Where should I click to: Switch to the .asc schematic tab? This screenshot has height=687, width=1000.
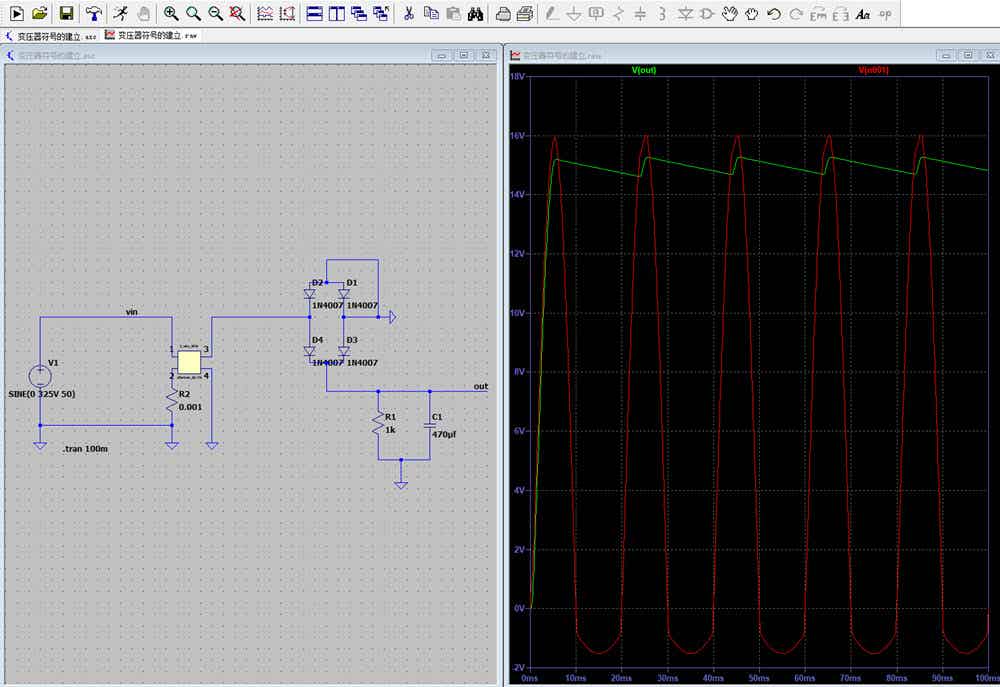(51, 36)
